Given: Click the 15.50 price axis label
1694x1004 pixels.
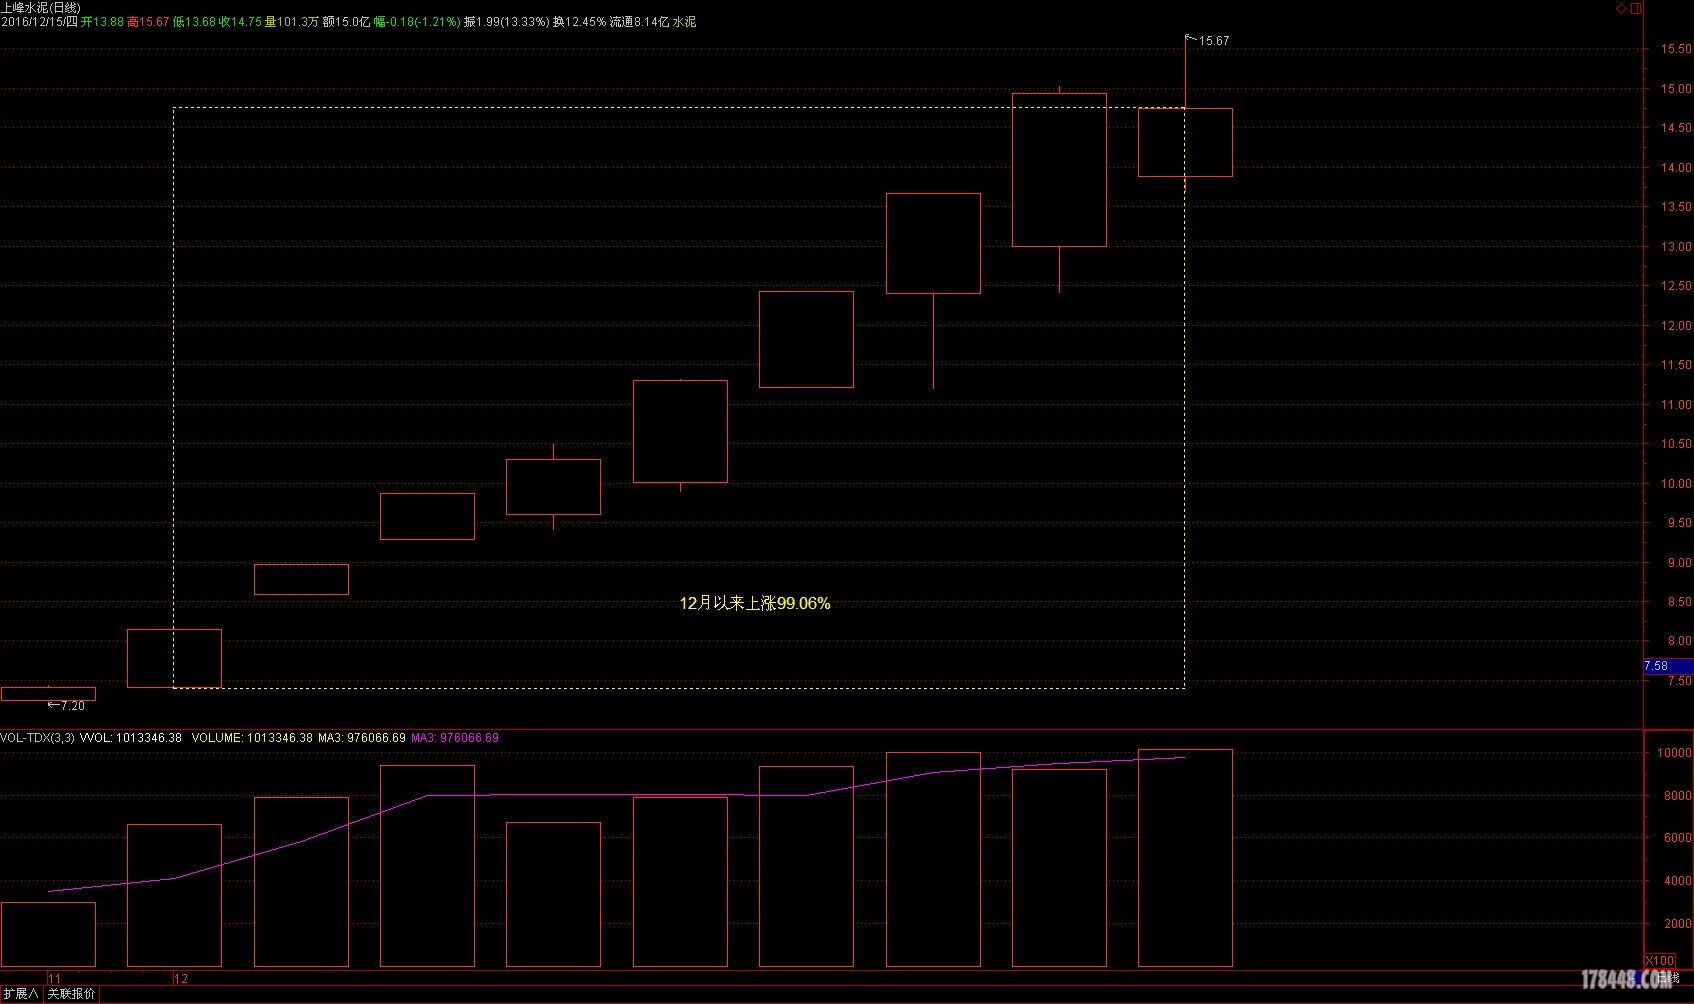Looking at the screenshot, I should (1676, 49).
